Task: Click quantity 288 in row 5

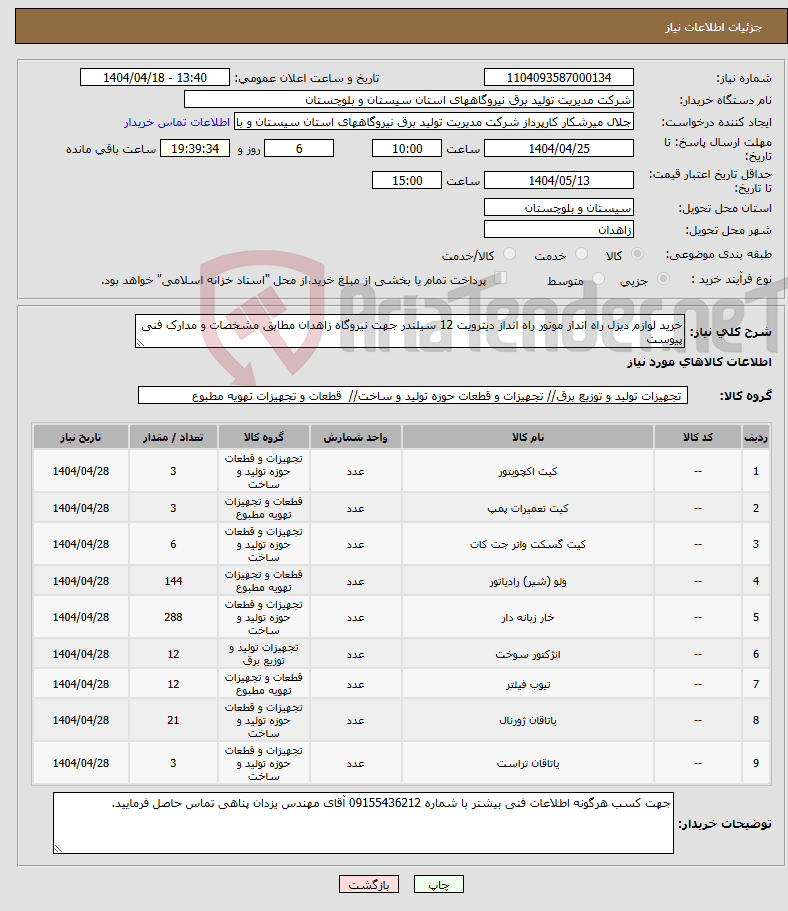Action: (x=173, y=618)
